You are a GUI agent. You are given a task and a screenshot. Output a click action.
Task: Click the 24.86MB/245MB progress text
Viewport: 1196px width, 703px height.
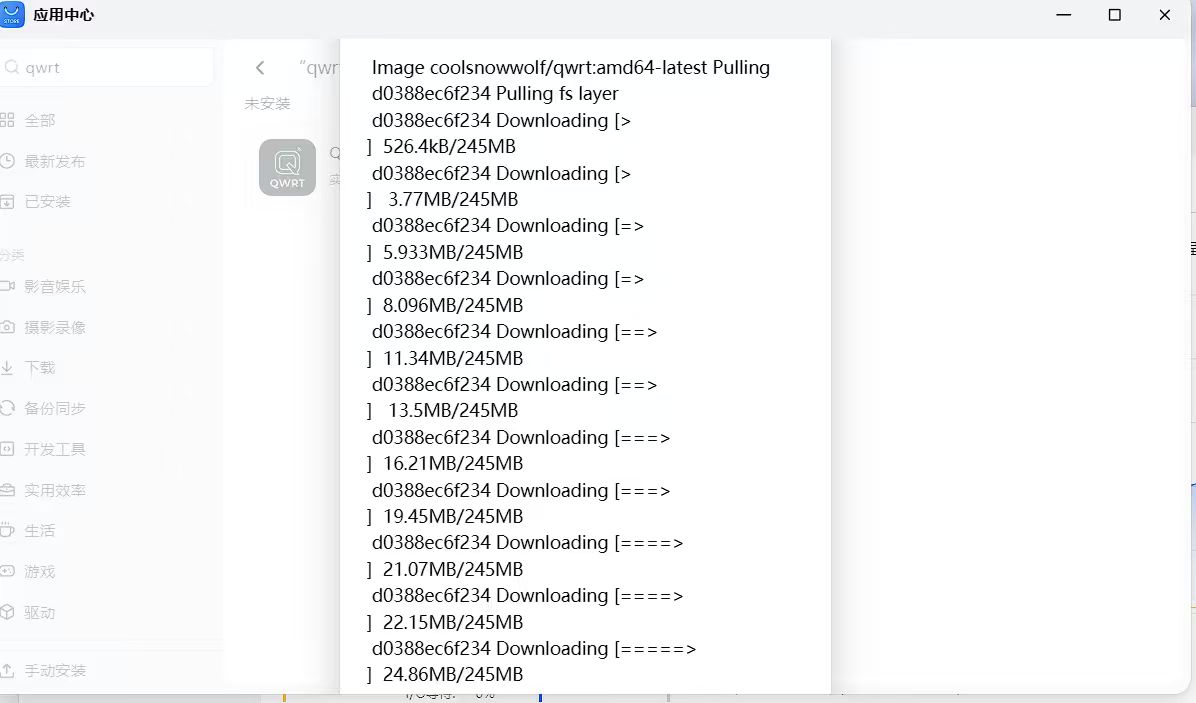453,675
